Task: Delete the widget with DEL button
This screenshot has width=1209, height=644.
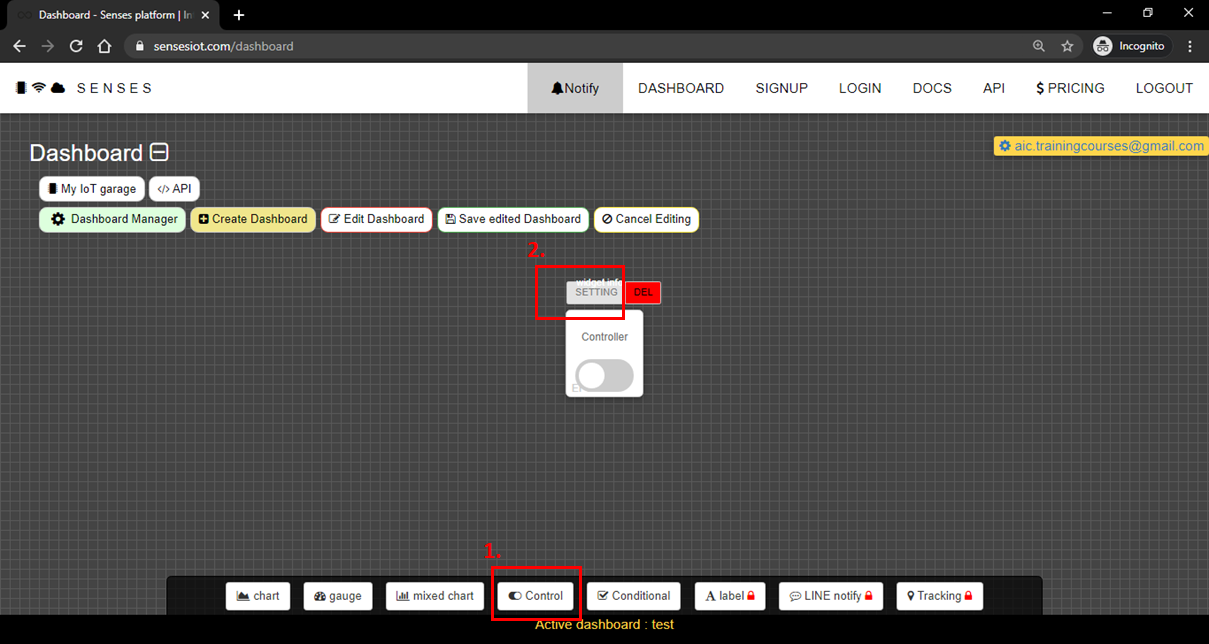Action: click(643, 292)
